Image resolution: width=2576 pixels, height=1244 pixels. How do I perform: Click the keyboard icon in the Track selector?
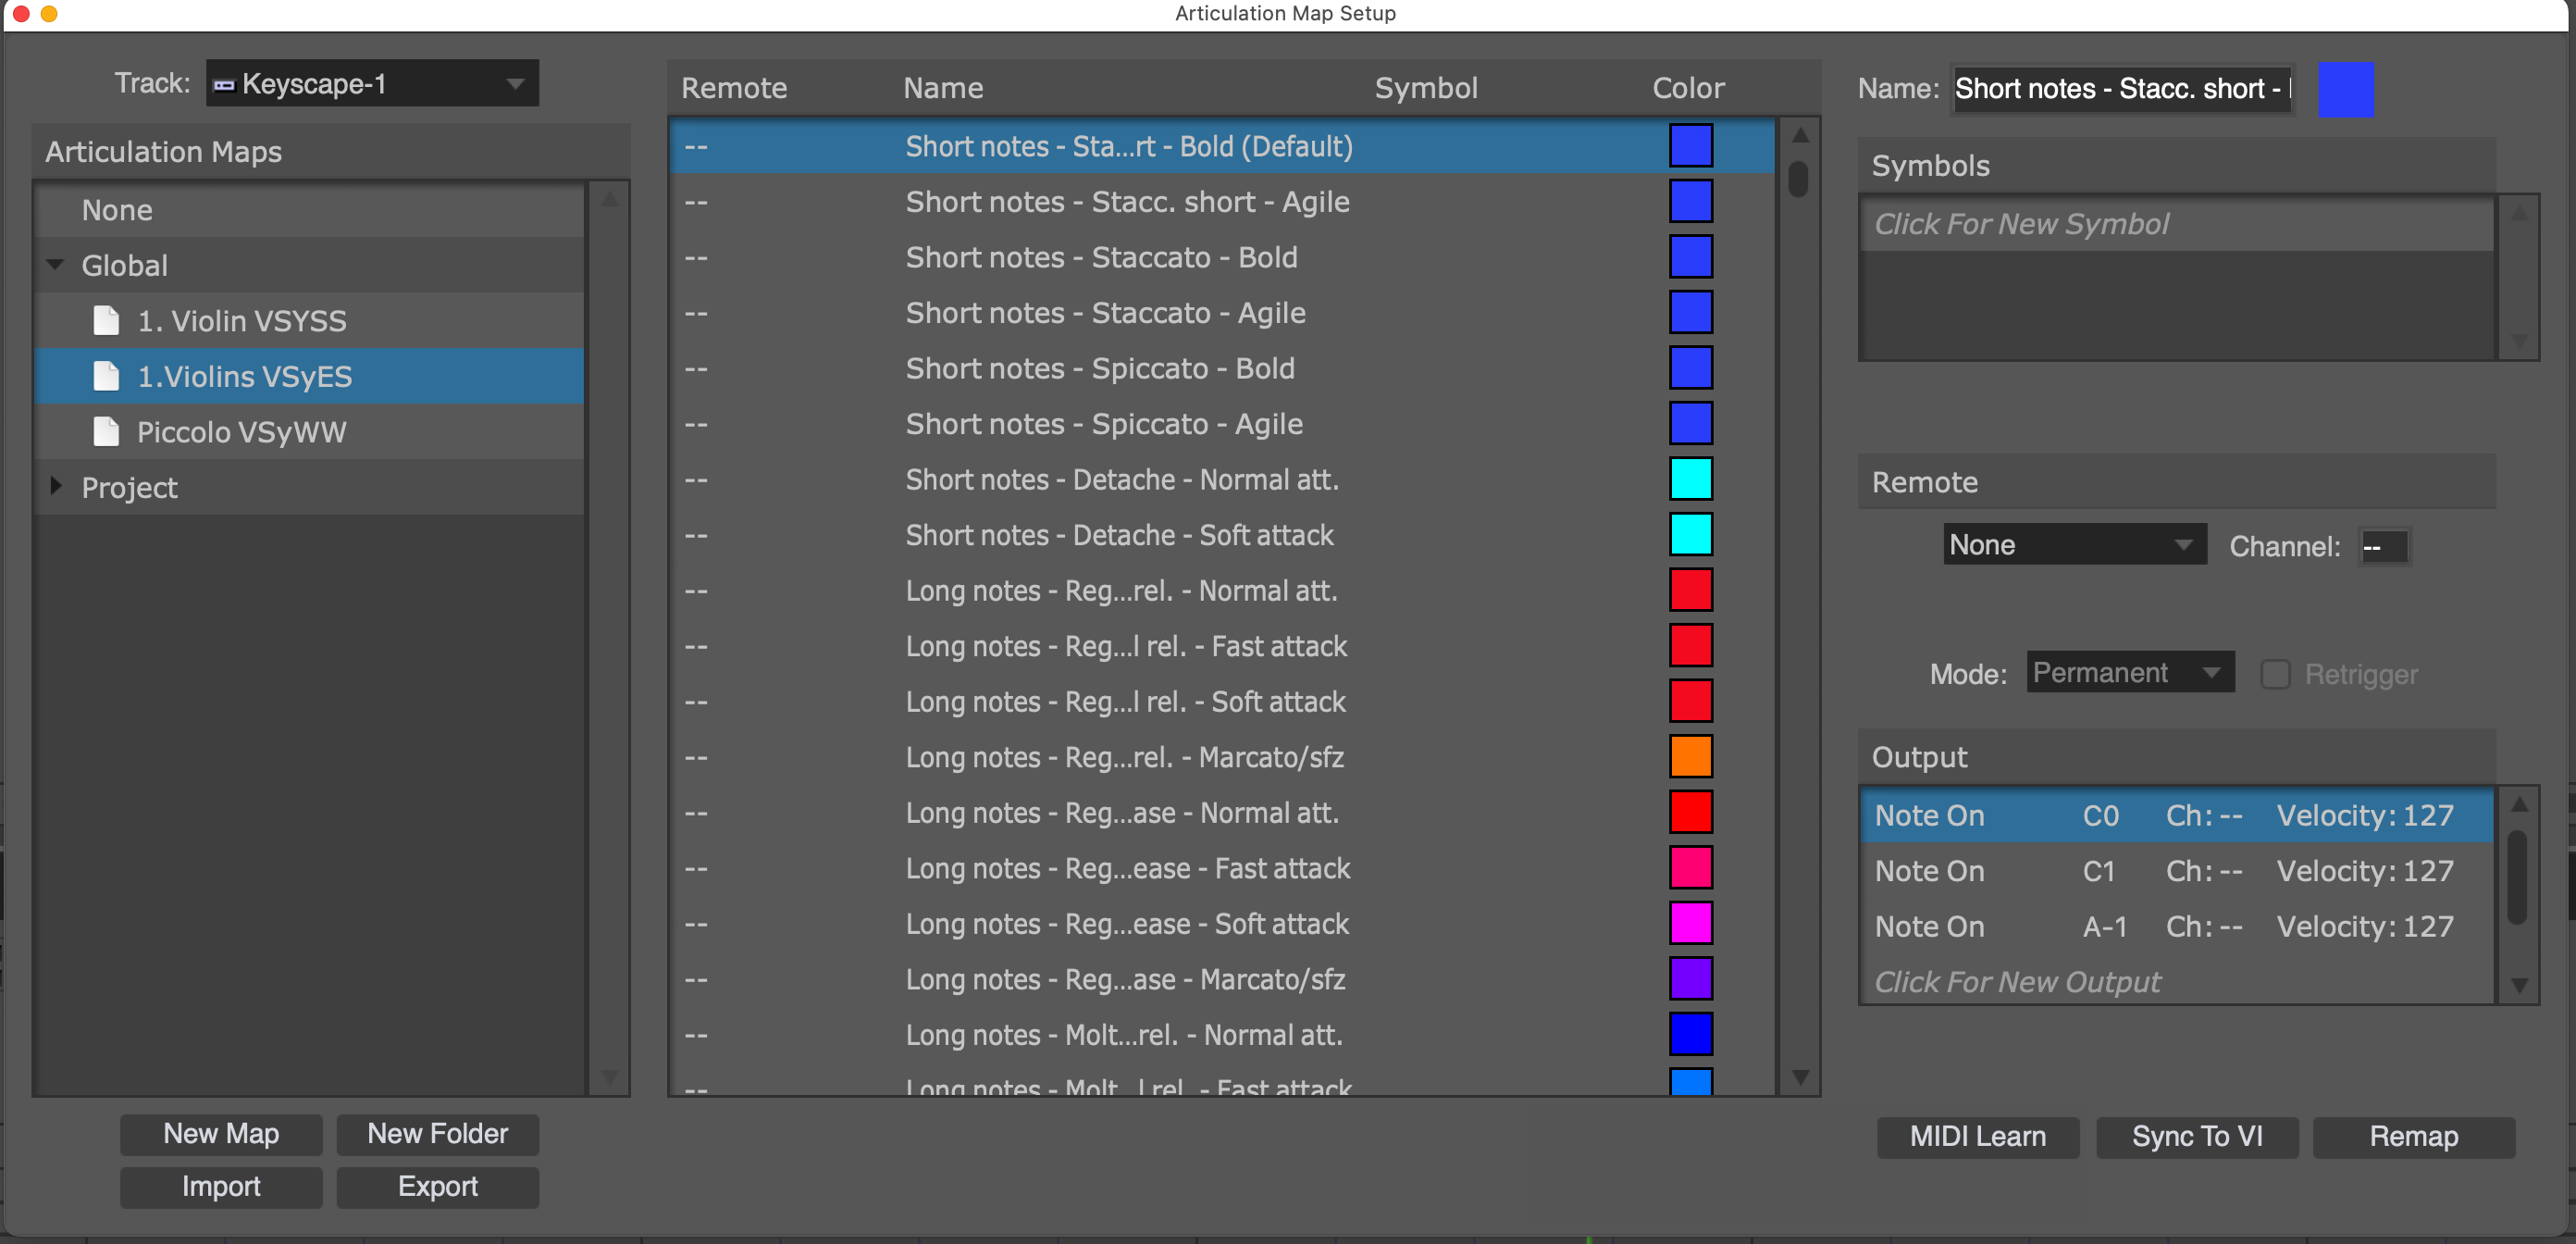tap(224, 85)
